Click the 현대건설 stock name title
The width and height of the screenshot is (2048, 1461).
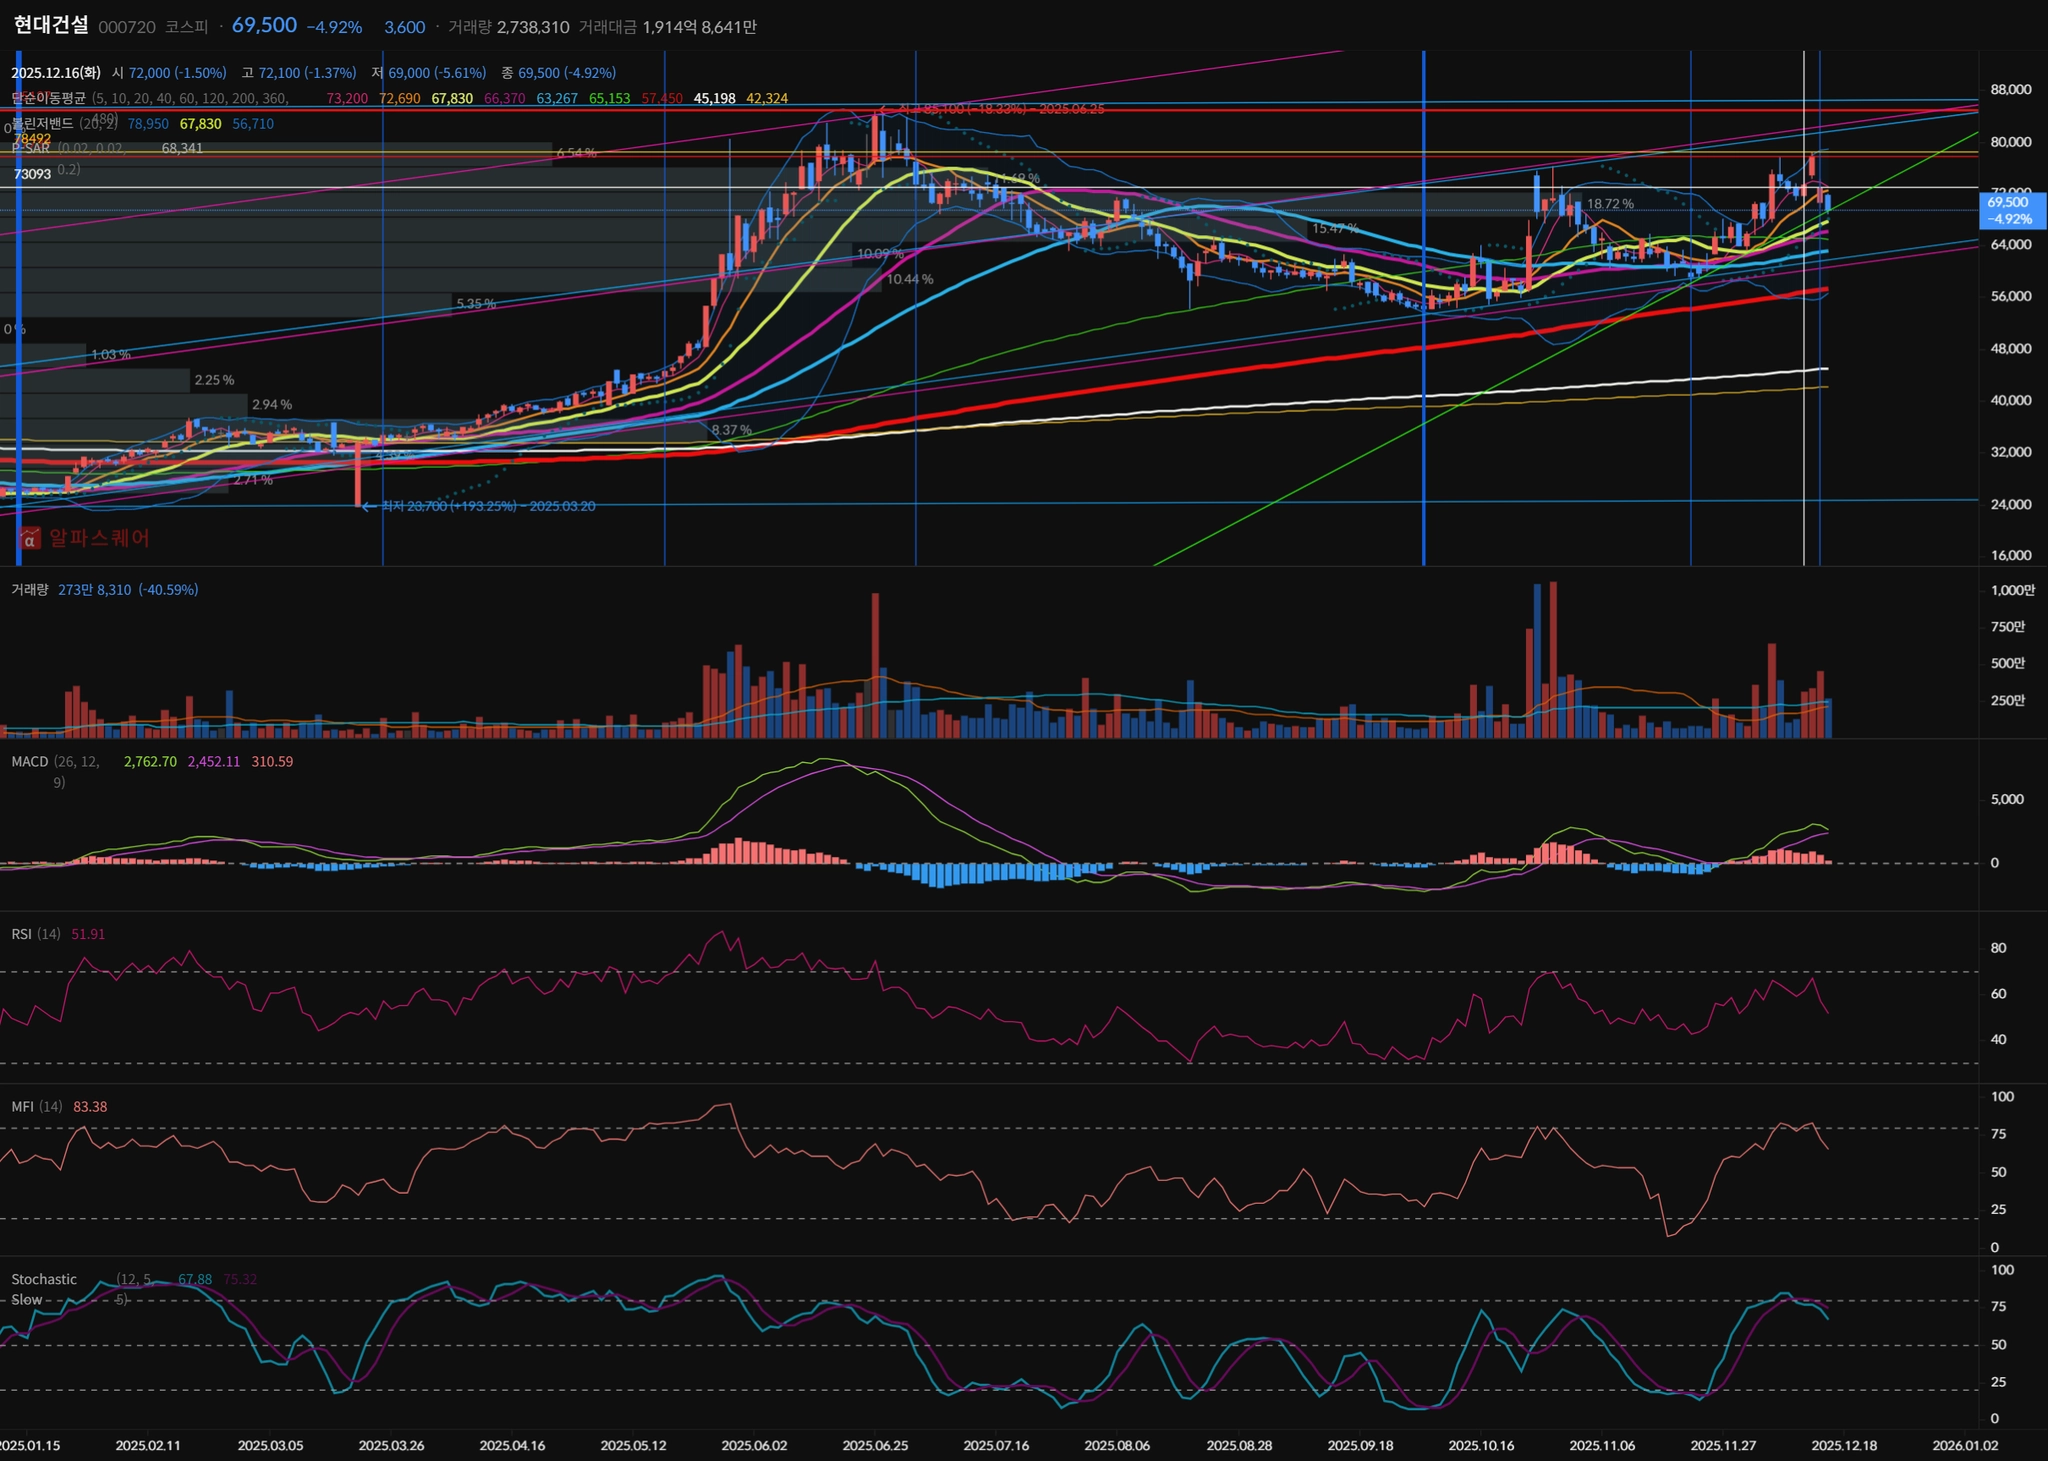[x=51, y=26]
